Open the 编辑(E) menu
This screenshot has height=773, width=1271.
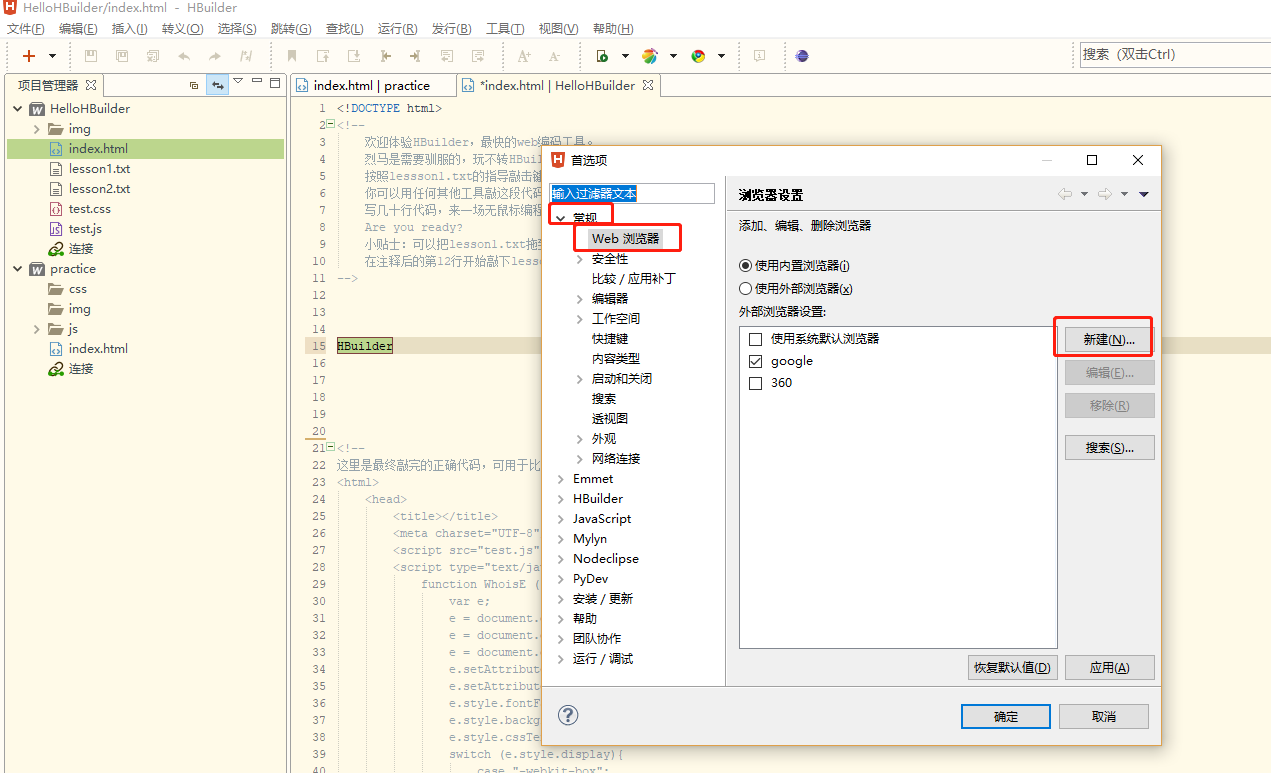78,29
